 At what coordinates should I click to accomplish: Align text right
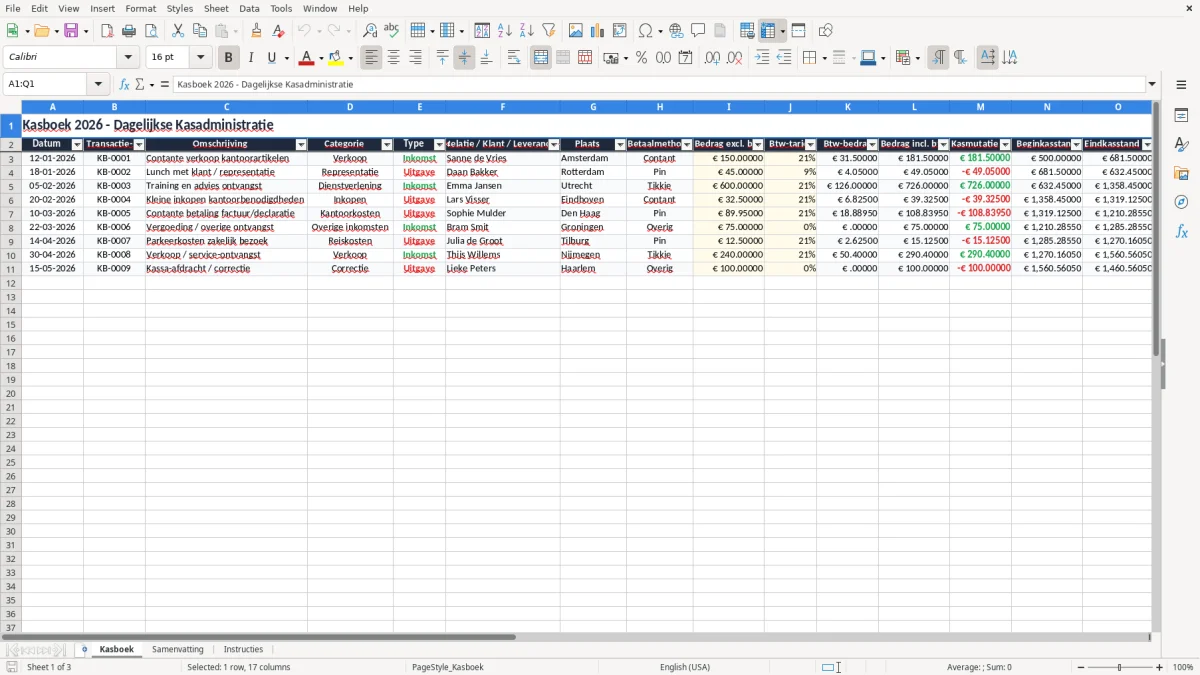click(416, 58)
